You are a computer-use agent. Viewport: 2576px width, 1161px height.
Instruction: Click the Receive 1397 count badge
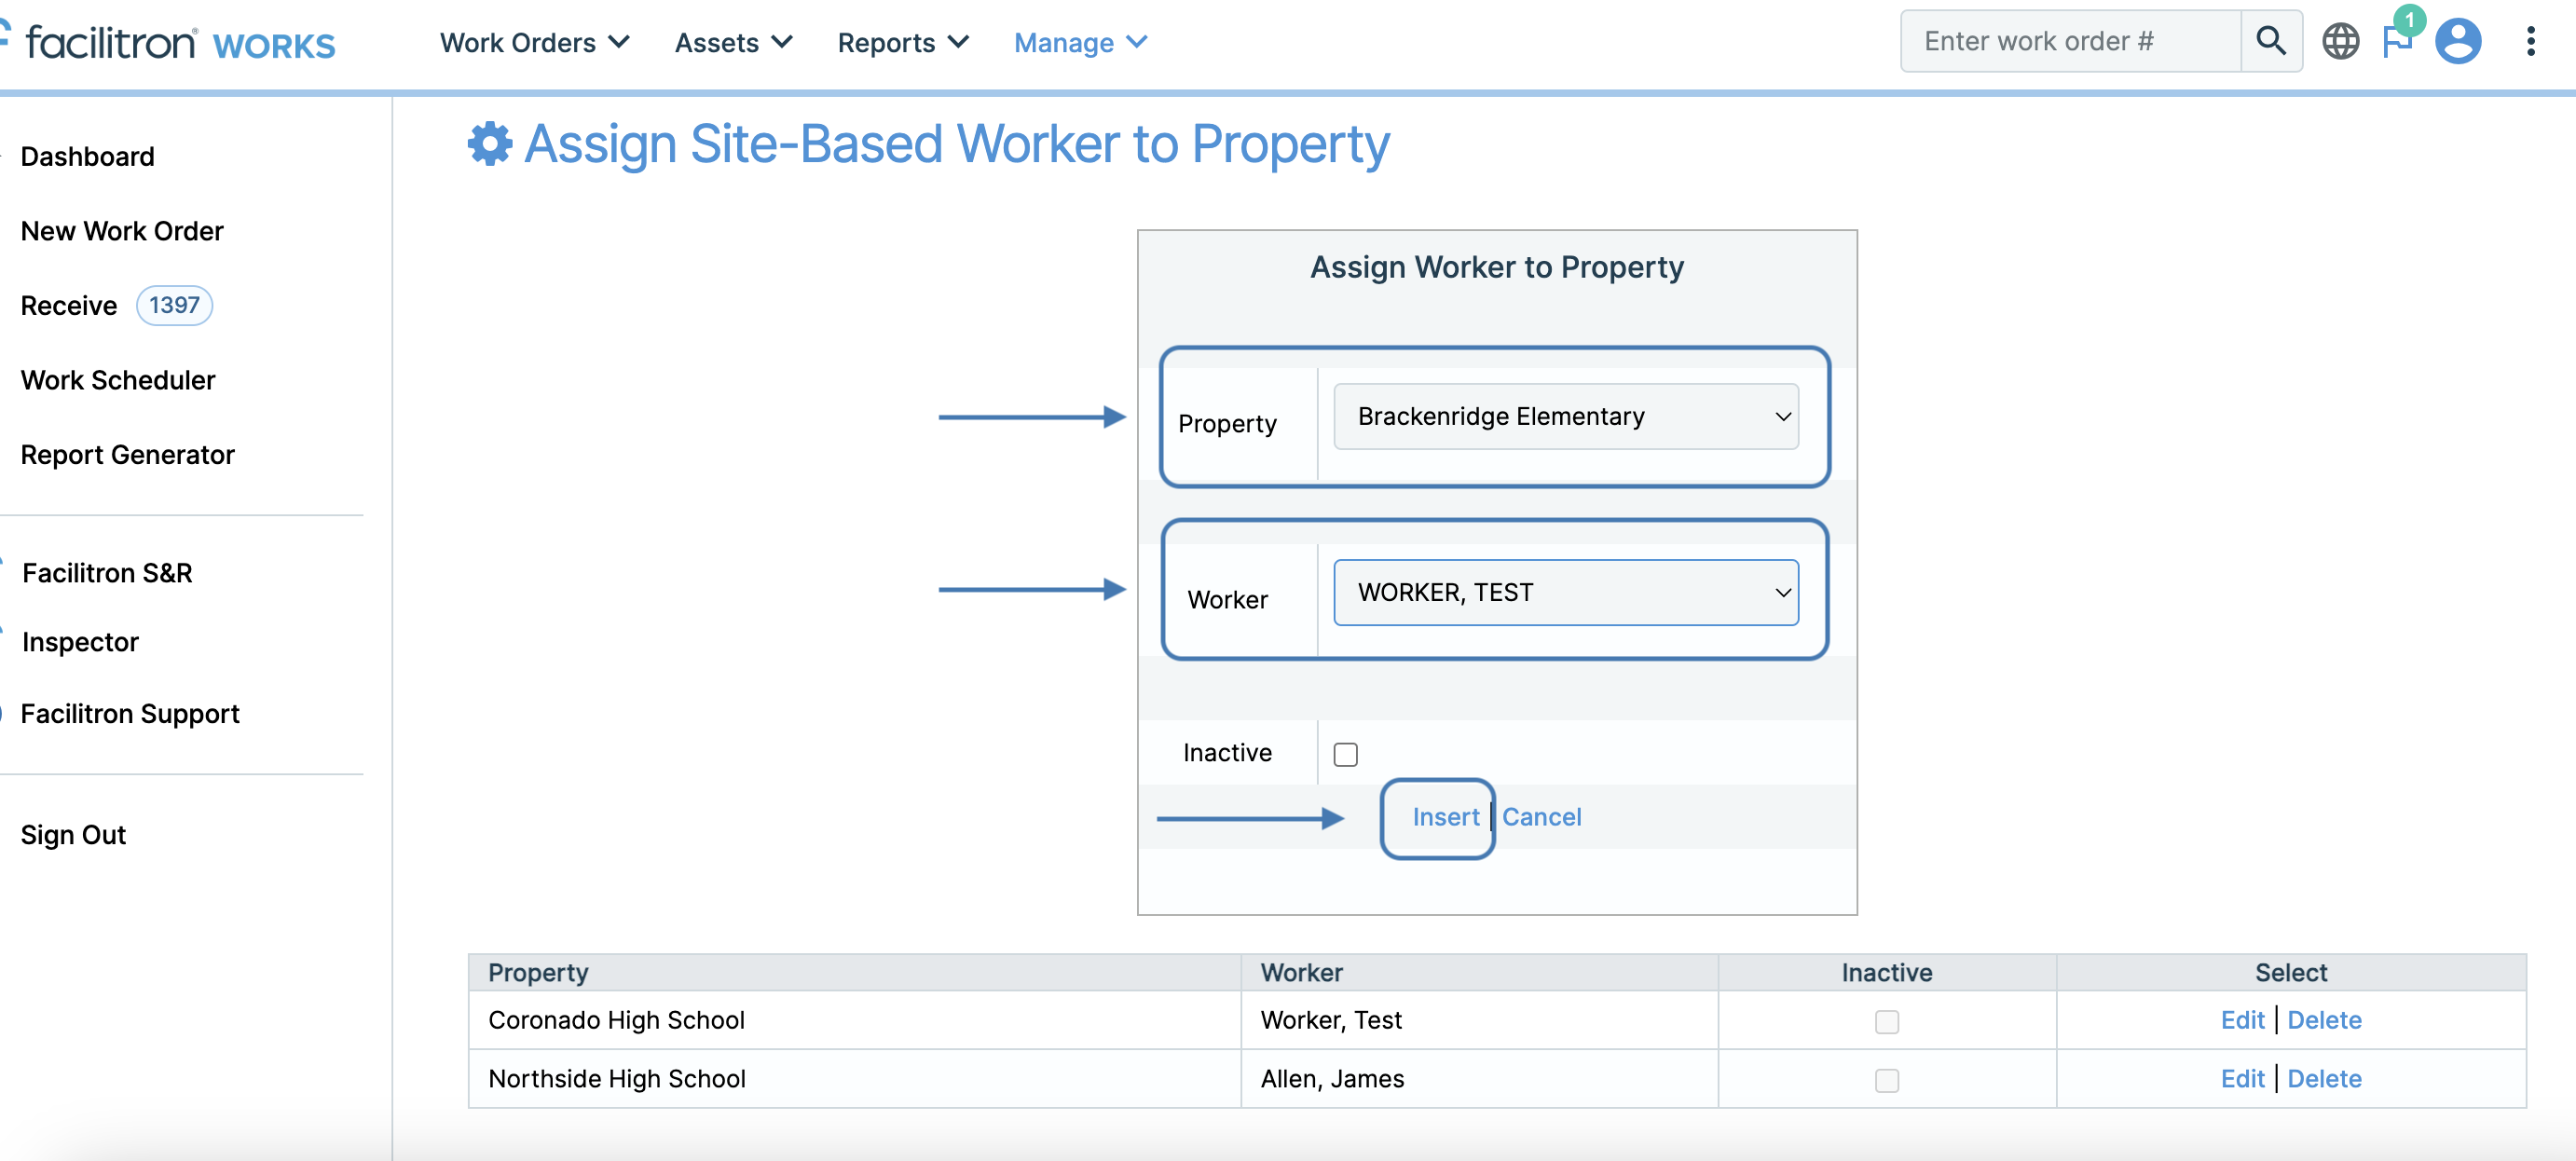pos(174,305)
